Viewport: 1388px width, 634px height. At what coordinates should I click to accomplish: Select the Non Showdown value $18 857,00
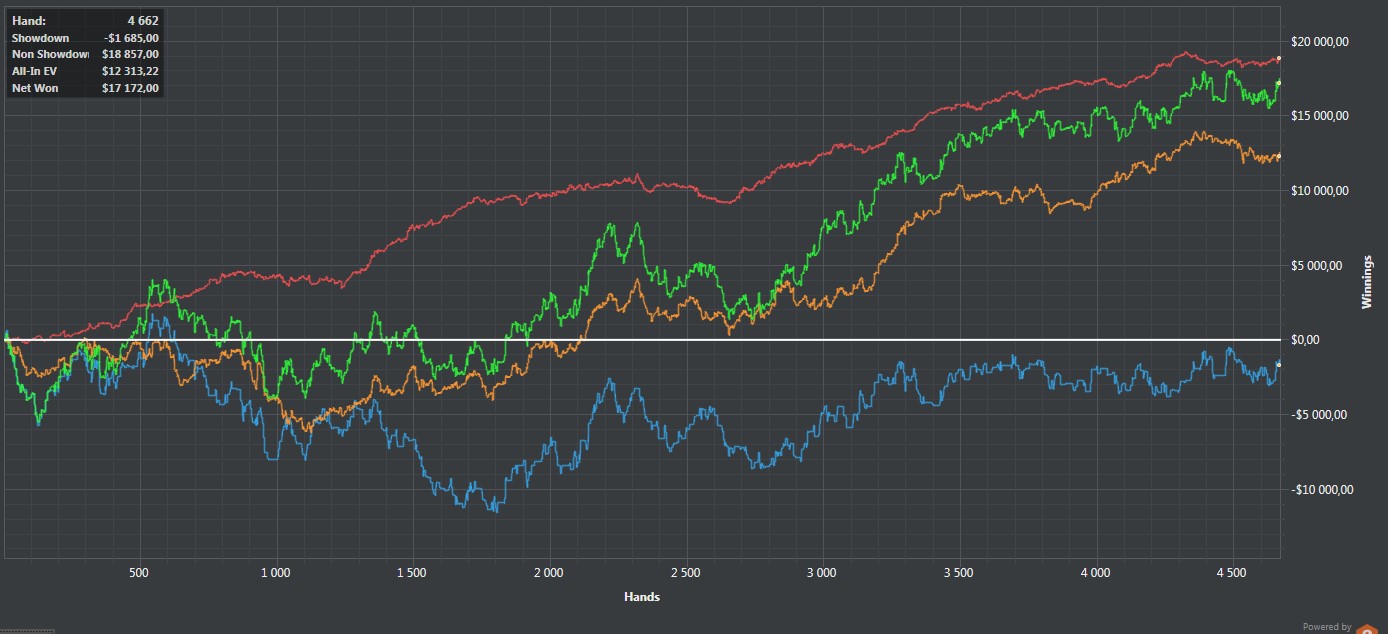(x=130, y=54)
